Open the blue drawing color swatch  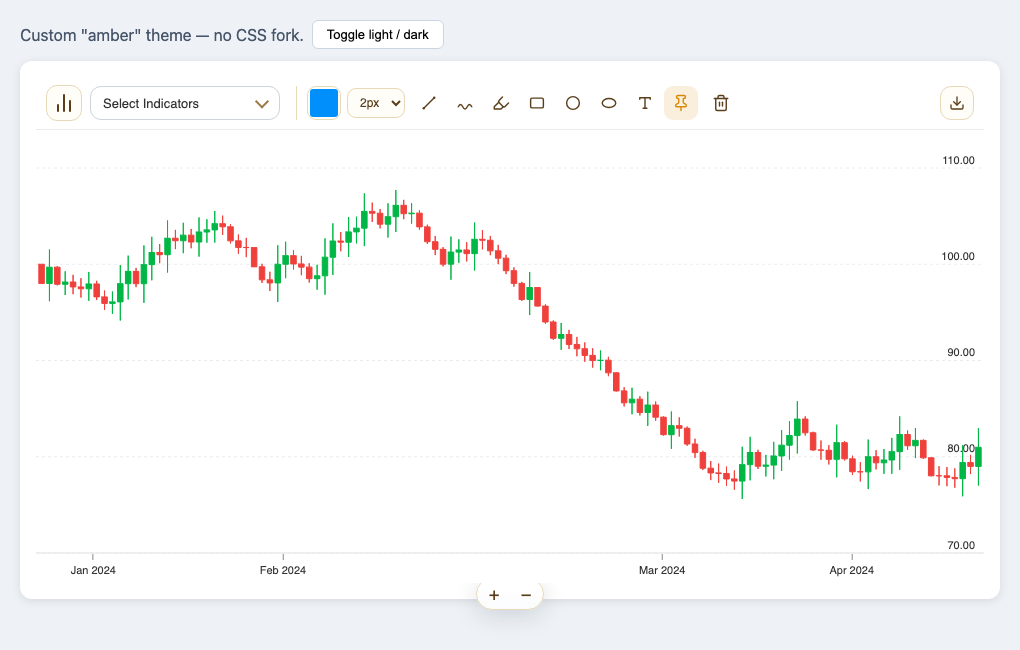(323, 103)
